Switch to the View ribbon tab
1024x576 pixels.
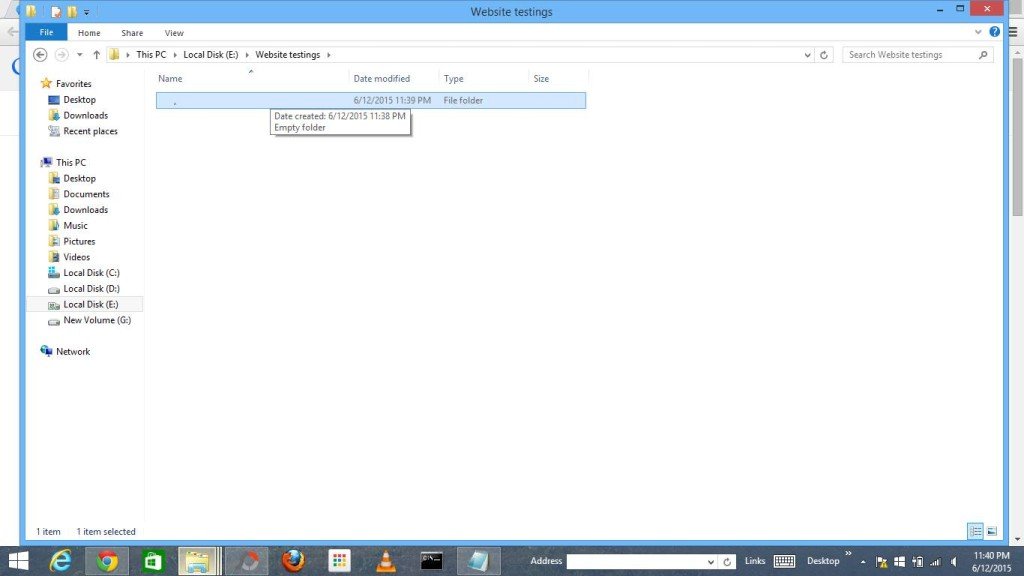coord(174,33)
